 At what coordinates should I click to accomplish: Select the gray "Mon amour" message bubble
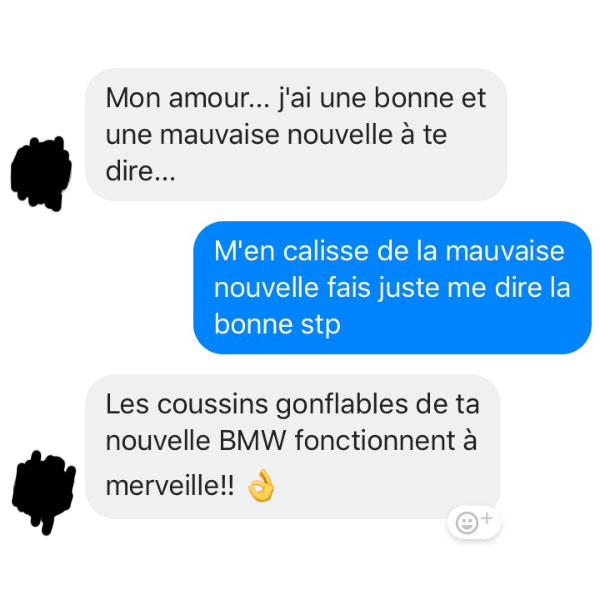click(x=296, y=134)
